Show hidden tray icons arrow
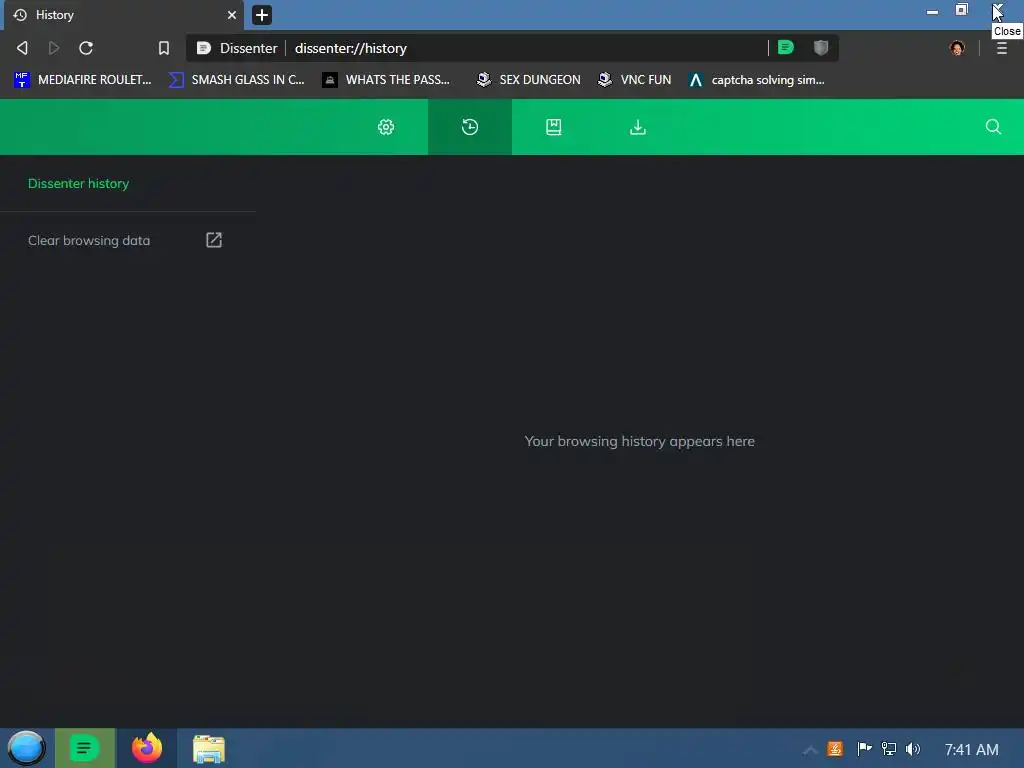This screenshot has height=768, width=1024. [810, 750]
